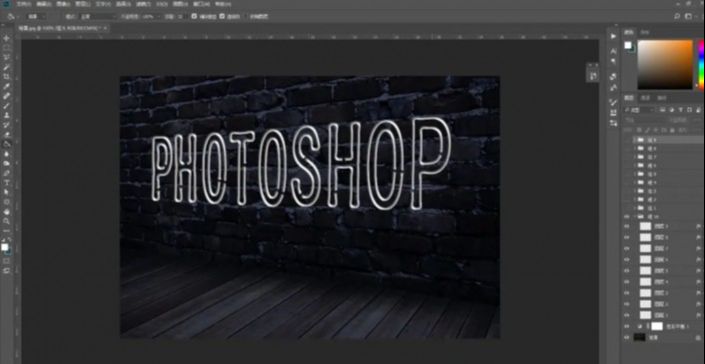Select the Brush tool

(6, 106)
